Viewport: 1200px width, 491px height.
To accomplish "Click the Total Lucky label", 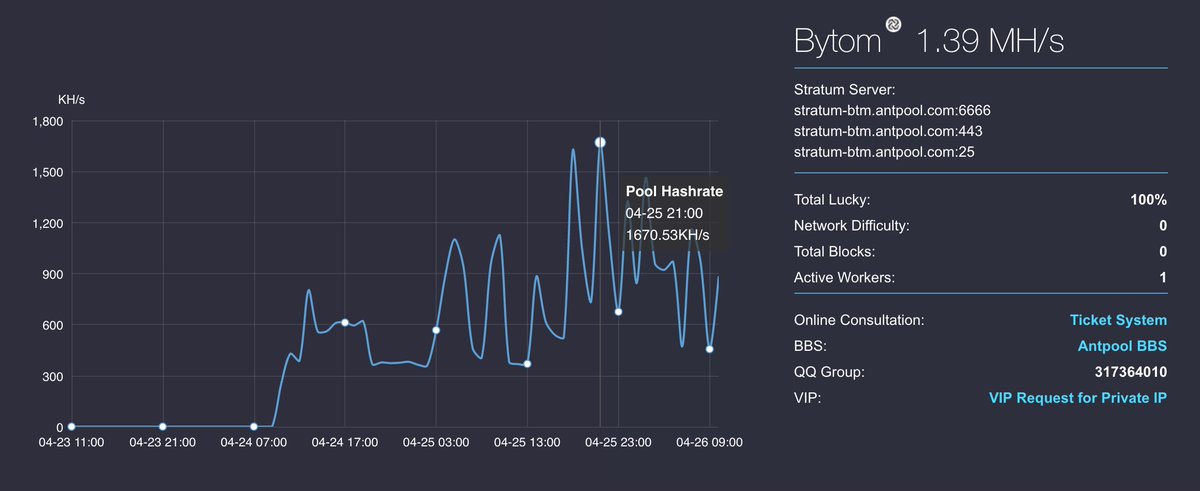I will click(x=832, y=200).
